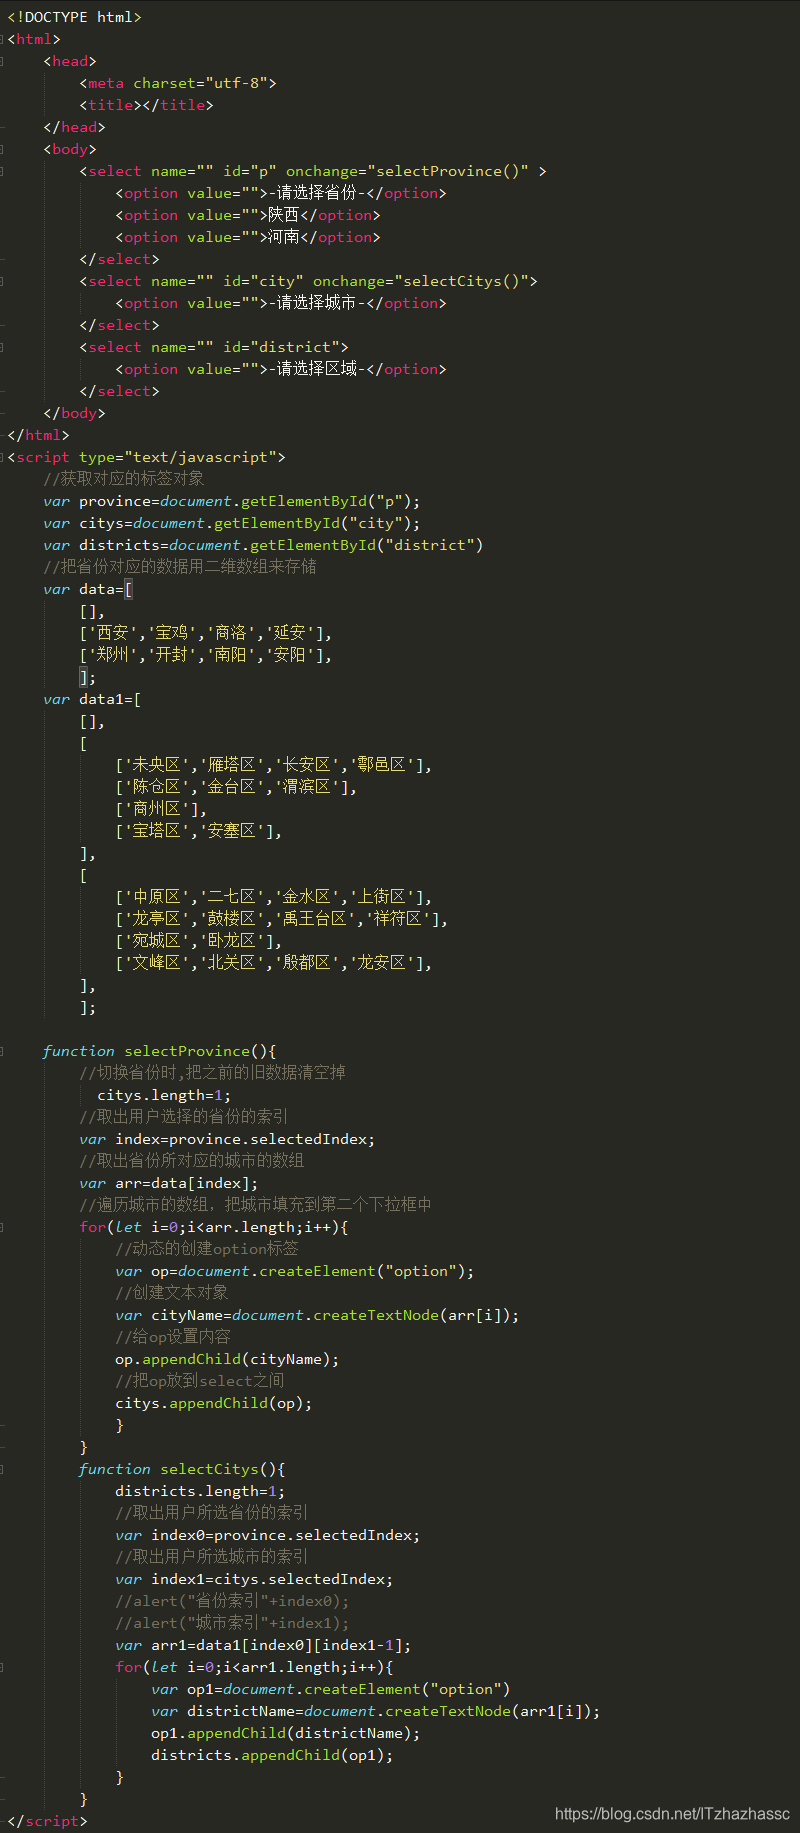Click the array row starting with '西安'
Image resolution: width=800 pixels, height=1833 pixels.
pos(205,633)
